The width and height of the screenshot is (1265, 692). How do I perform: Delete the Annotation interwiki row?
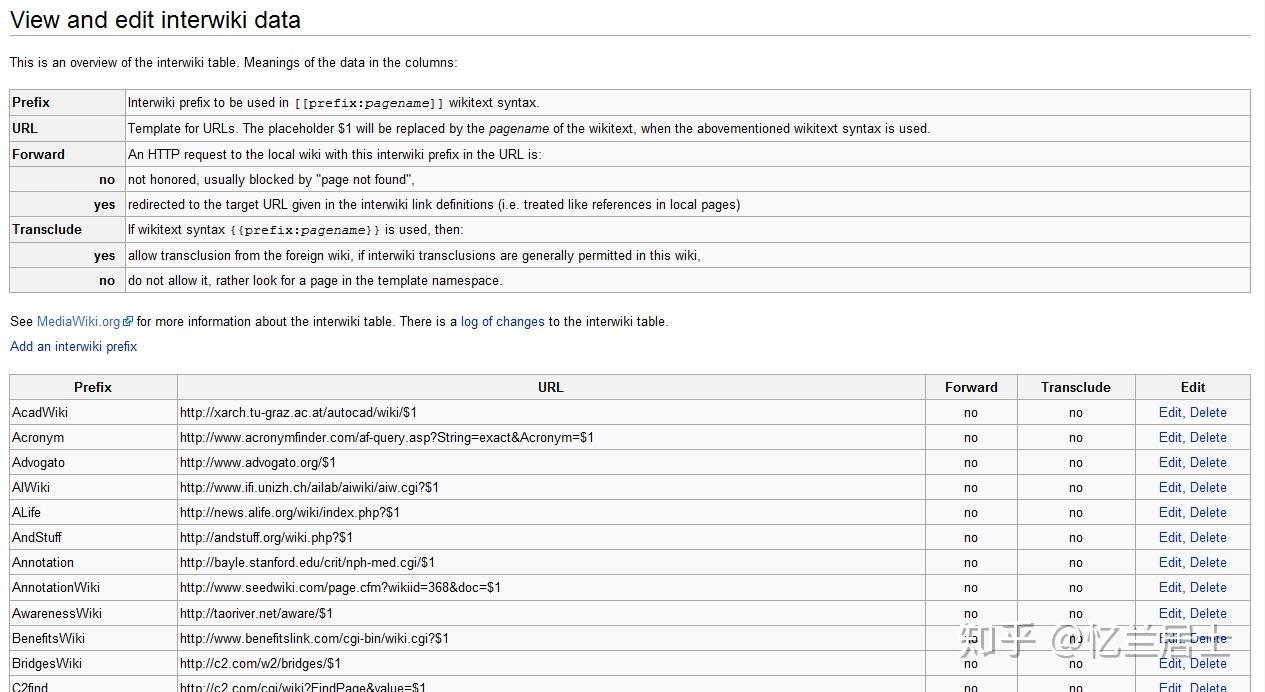click(x=1208, y=562)
